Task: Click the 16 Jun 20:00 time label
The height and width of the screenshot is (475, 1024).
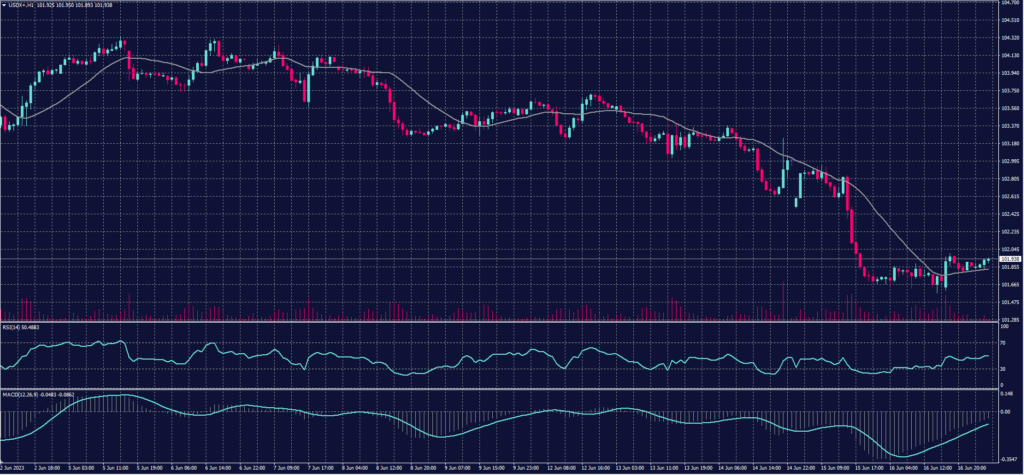Action: [974, 467]
